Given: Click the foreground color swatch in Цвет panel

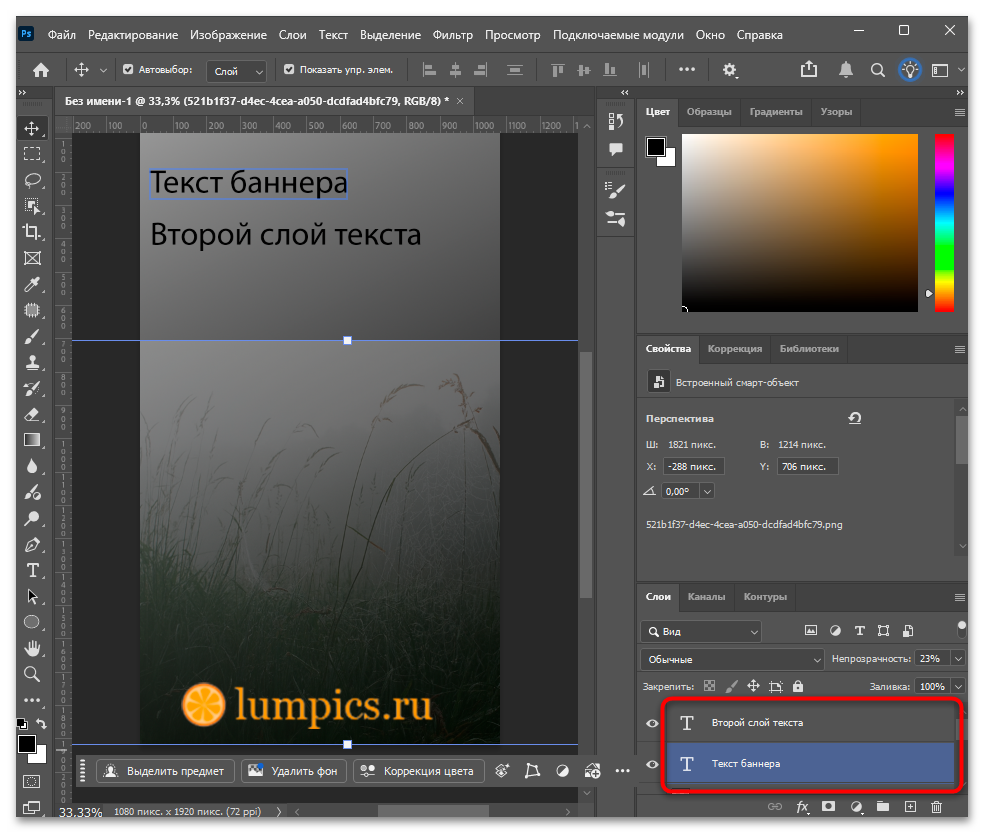Looking at the screenshot, I should point(656,147).
